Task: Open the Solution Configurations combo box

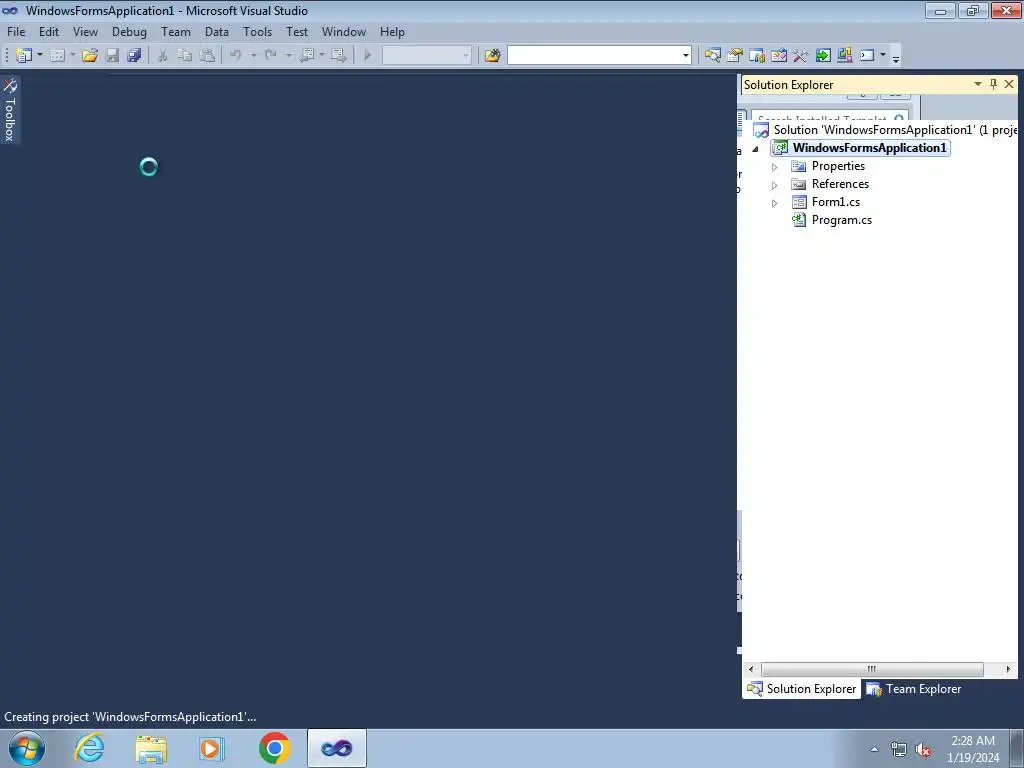Action: click(426, 56)
